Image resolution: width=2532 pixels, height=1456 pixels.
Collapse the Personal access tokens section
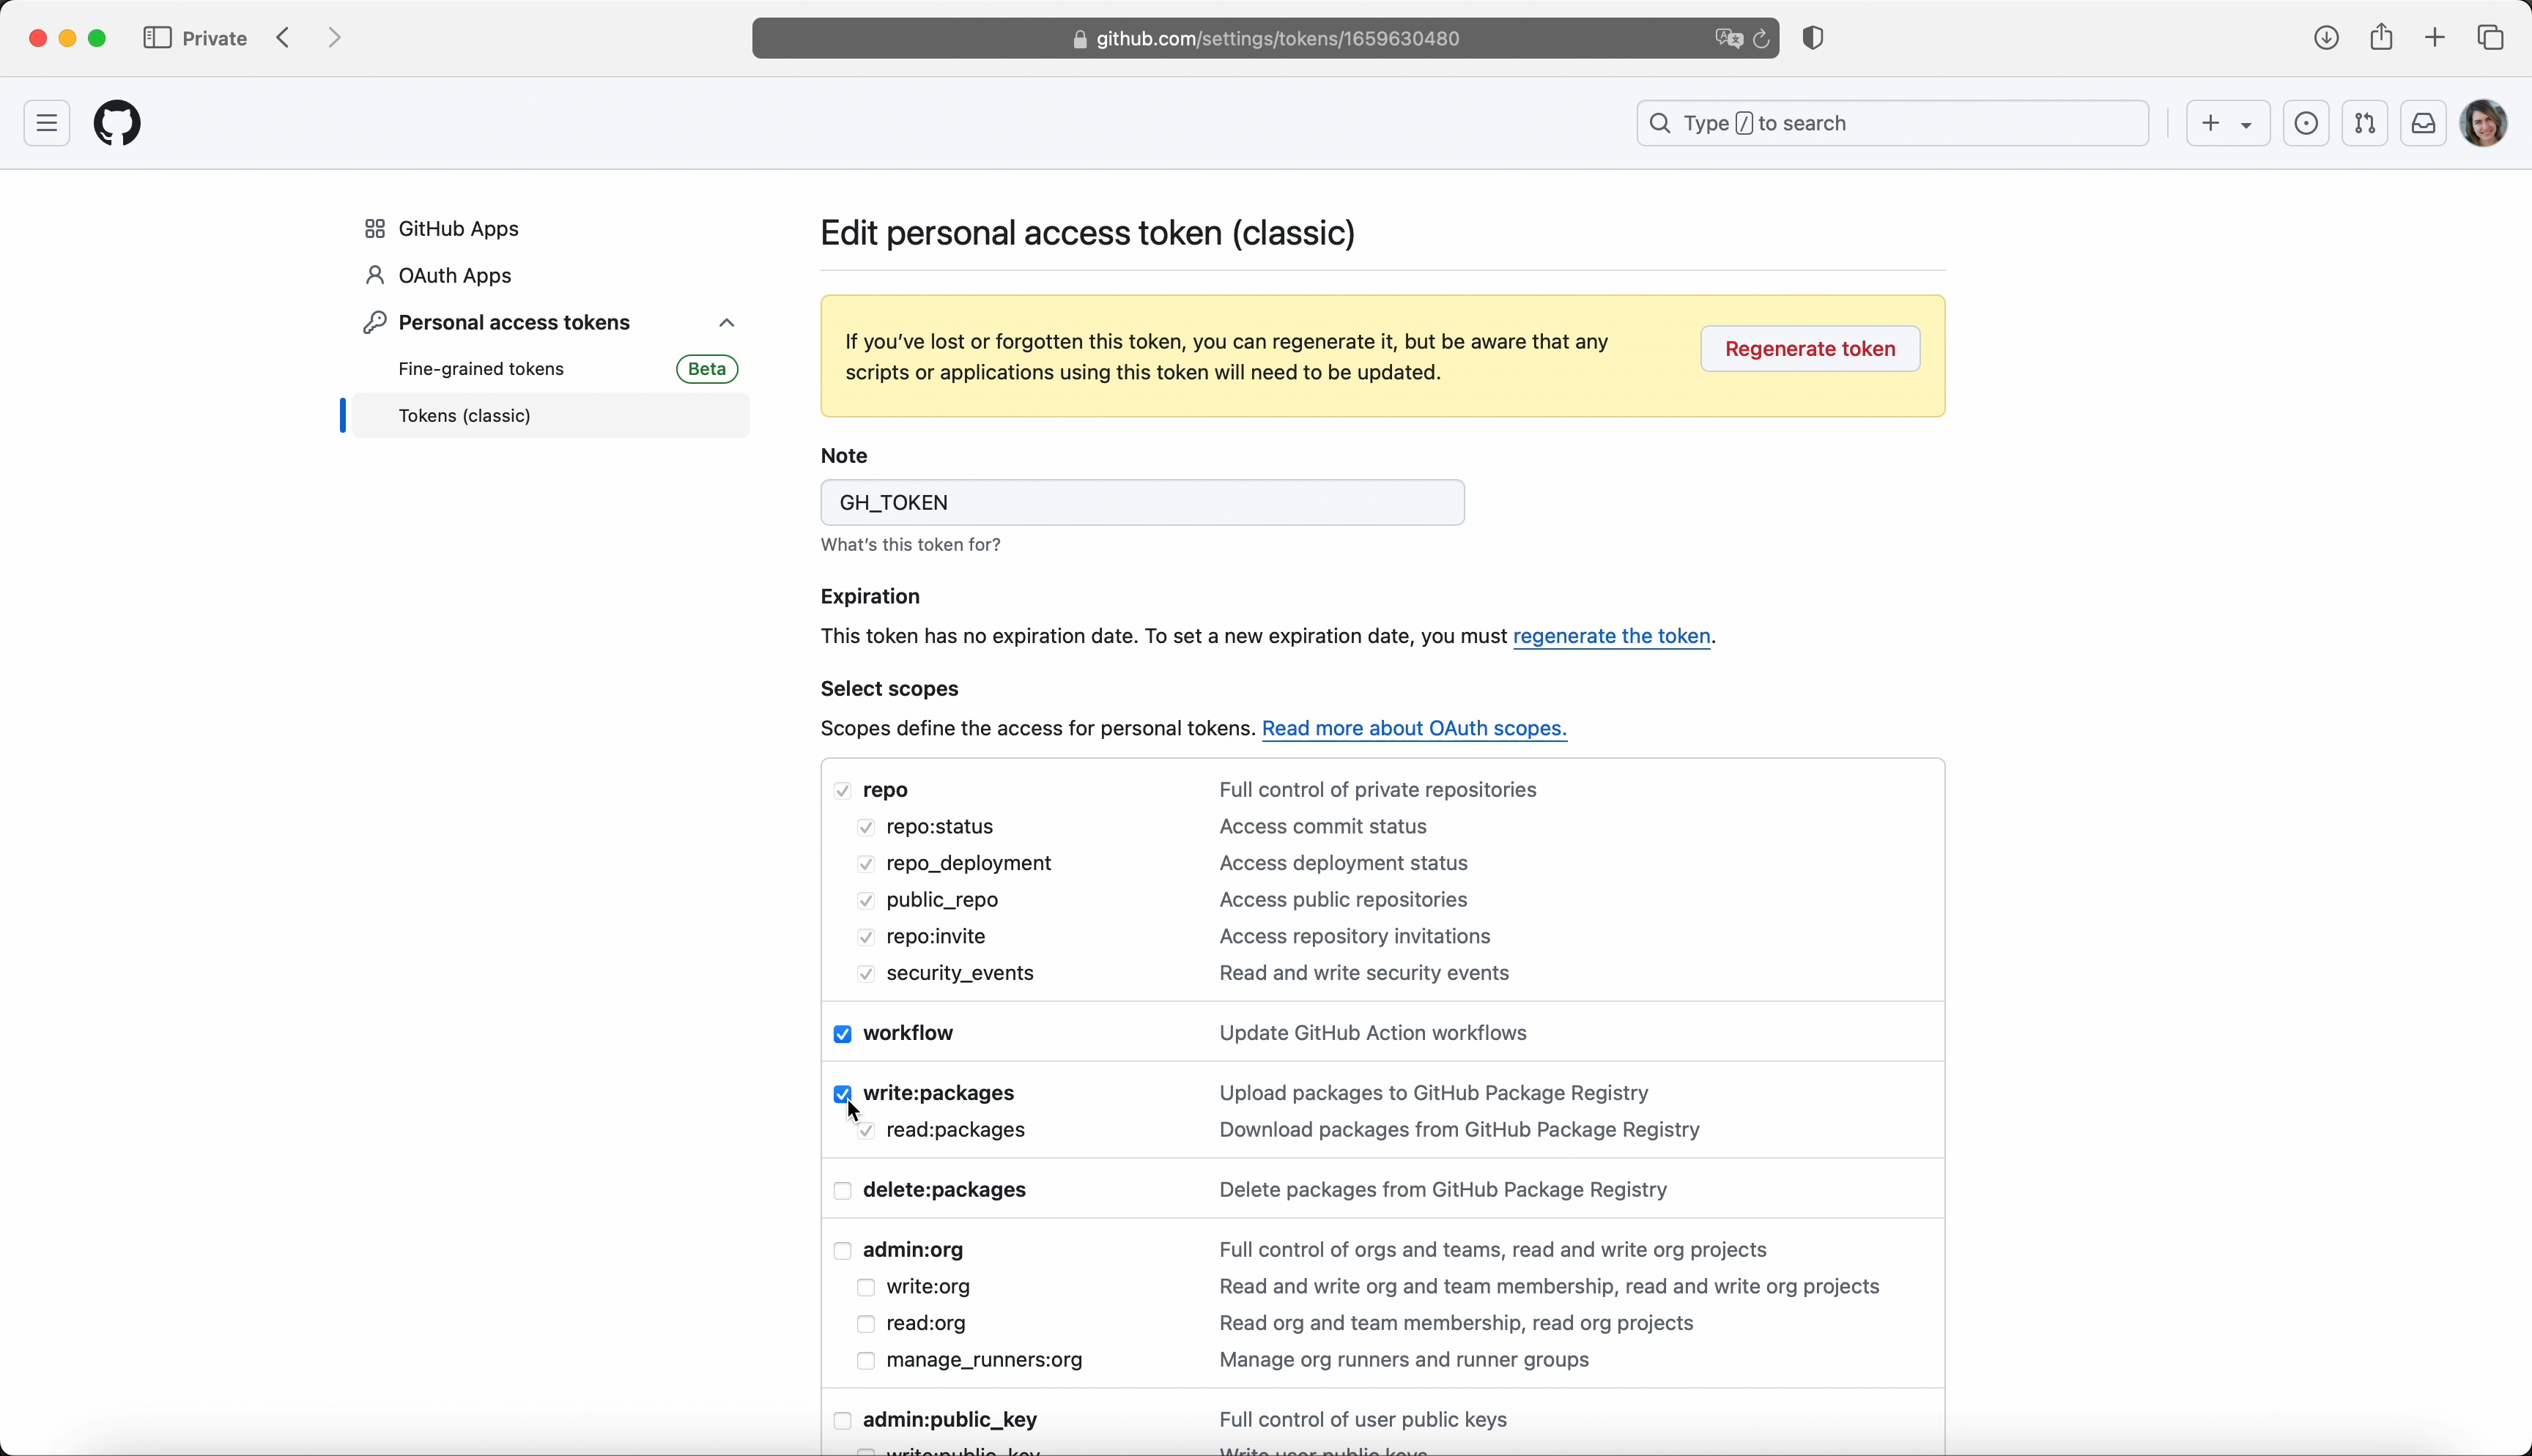[x=727, y=323]
